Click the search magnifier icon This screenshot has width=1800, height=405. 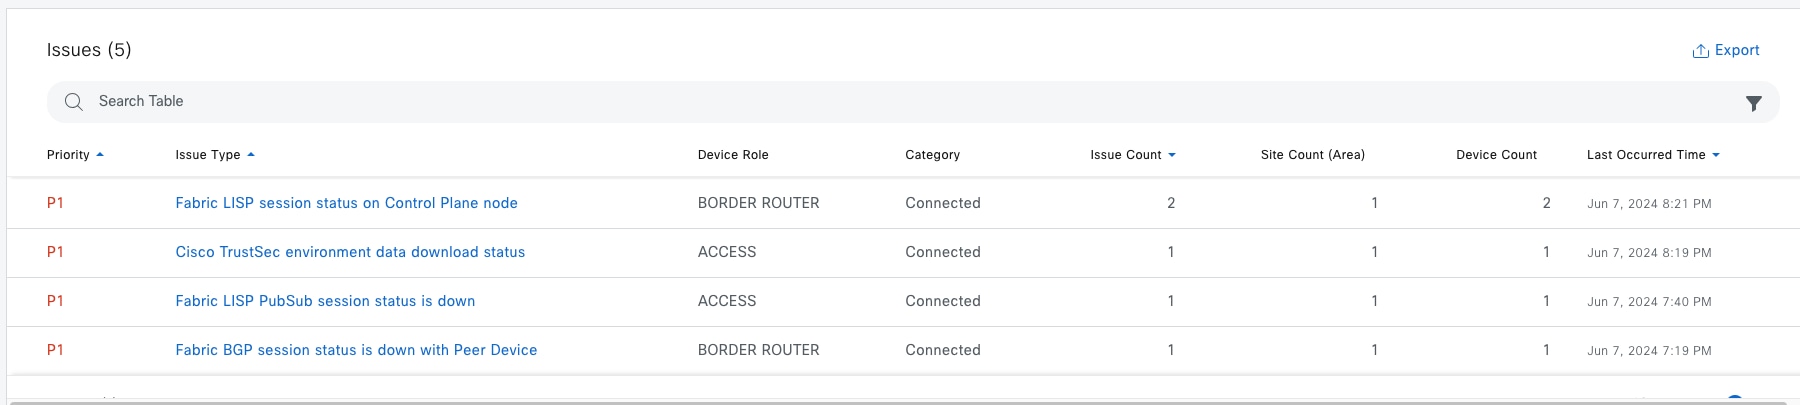click(x=73, y=102)
